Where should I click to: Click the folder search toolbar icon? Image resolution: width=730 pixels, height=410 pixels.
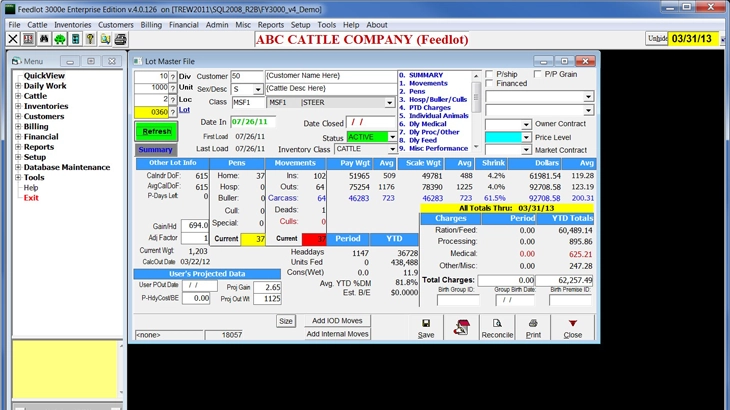(x=106, y=39)
